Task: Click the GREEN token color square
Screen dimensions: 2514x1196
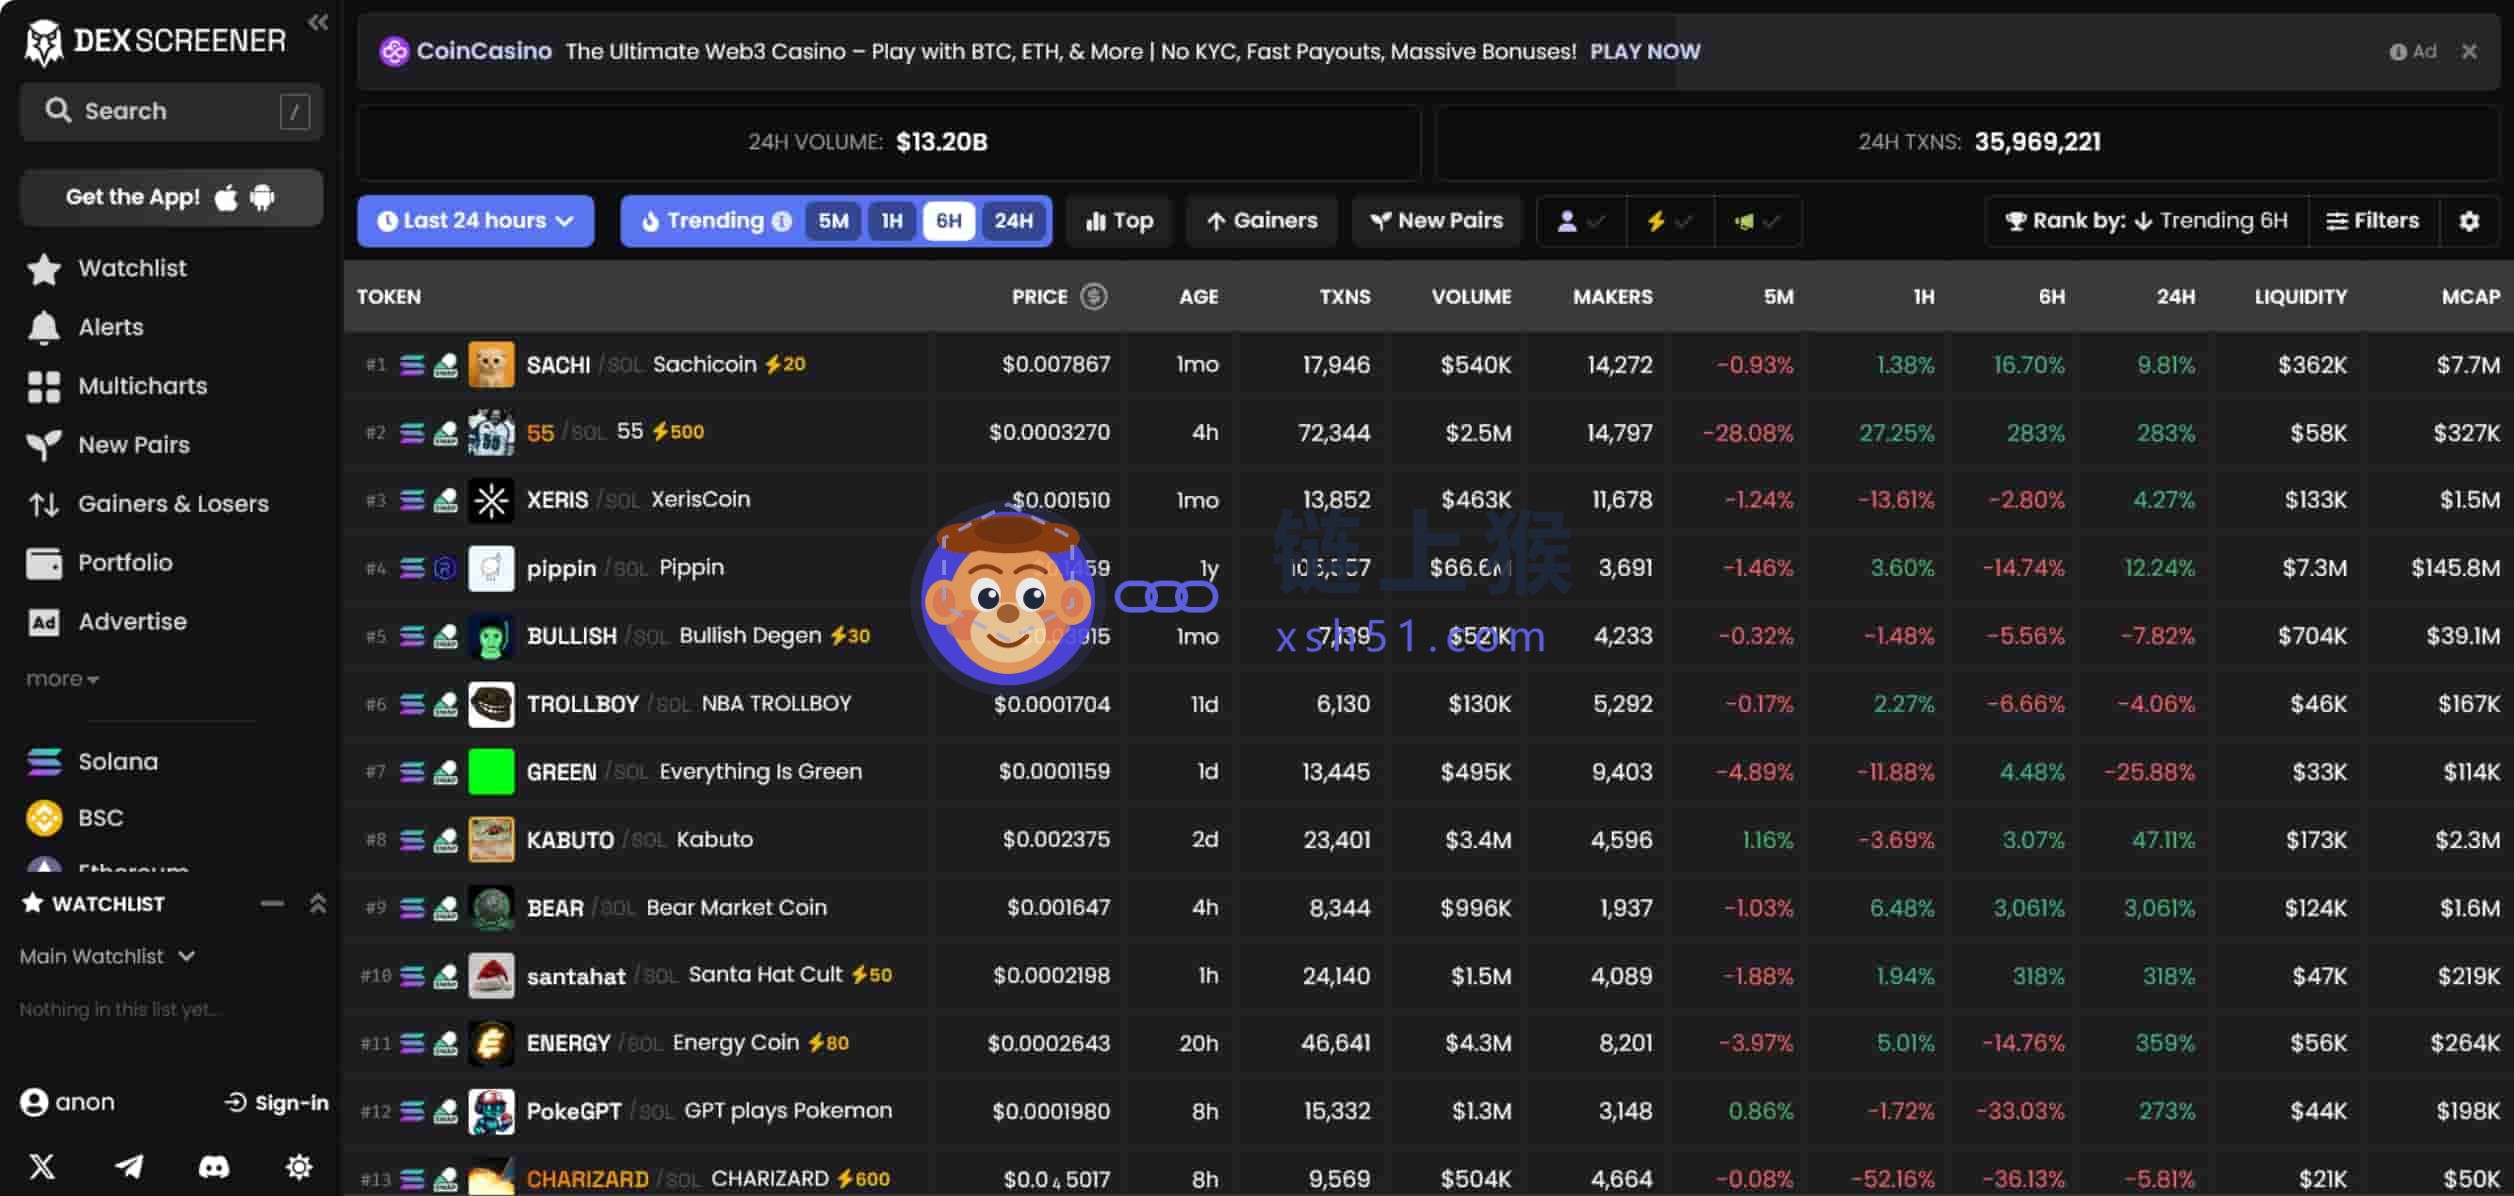Action: [x=491, y=772]
